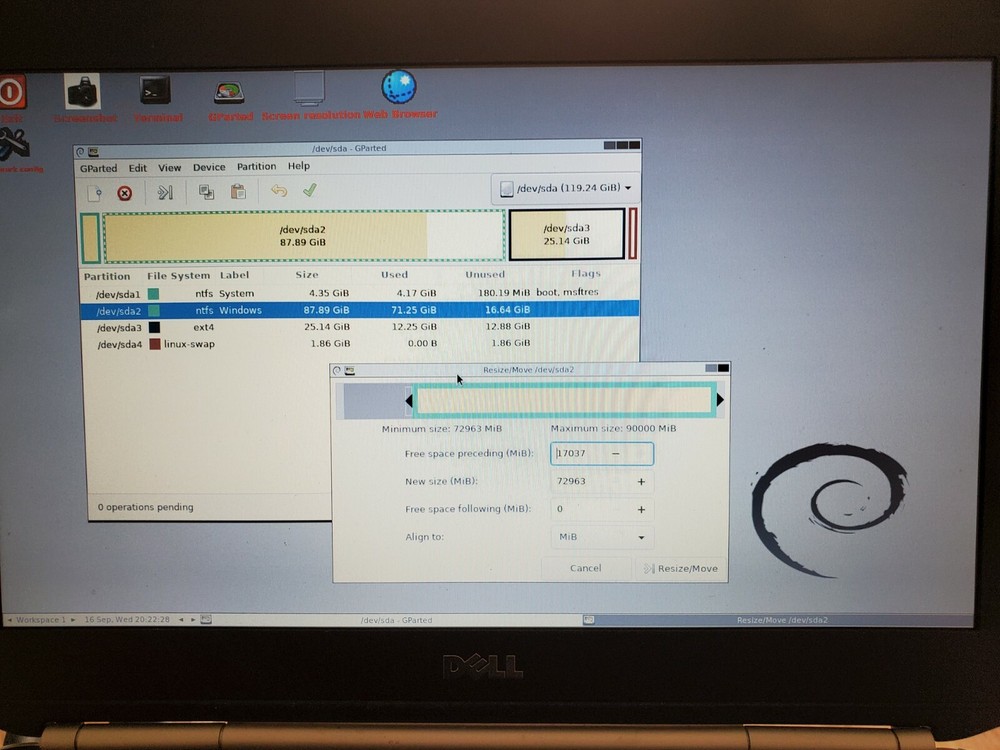Click the small red sda4 block in disk map
1000x750 pixels.
click(633, 233)
